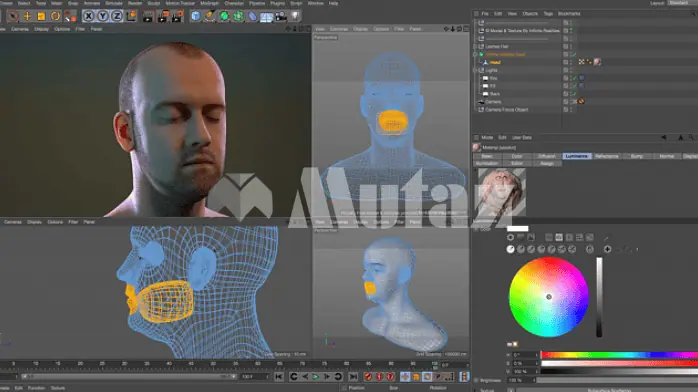The image size is (698, 392).
Task: Click the attribute manager search icon
Action: 691,137
